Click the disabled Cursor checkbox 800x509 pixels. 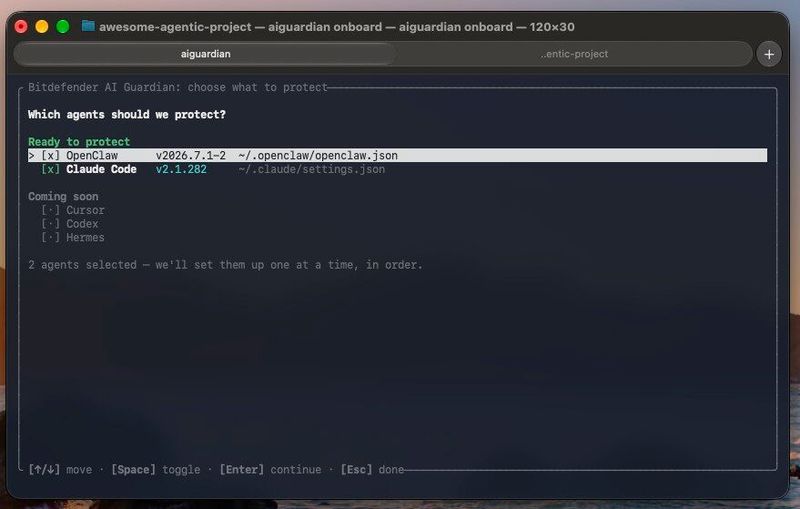coord(51,210)
